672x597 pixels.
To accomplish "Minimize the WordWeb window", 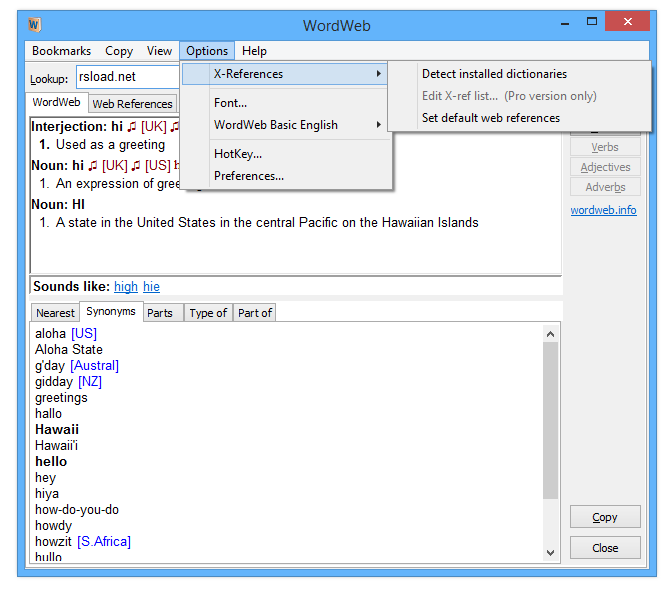I will coord(565,22).
